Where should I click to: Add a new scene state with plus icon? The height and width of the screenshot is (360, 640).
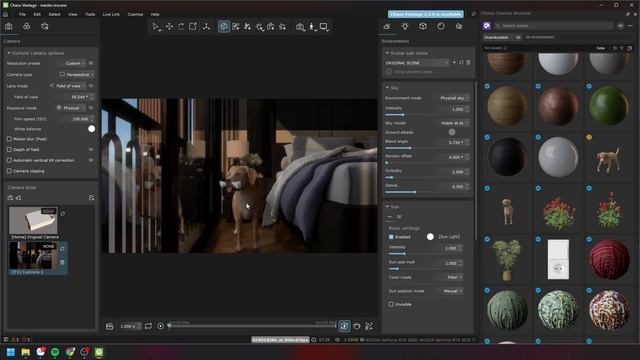pyautogui.click(x=454, y=62)
